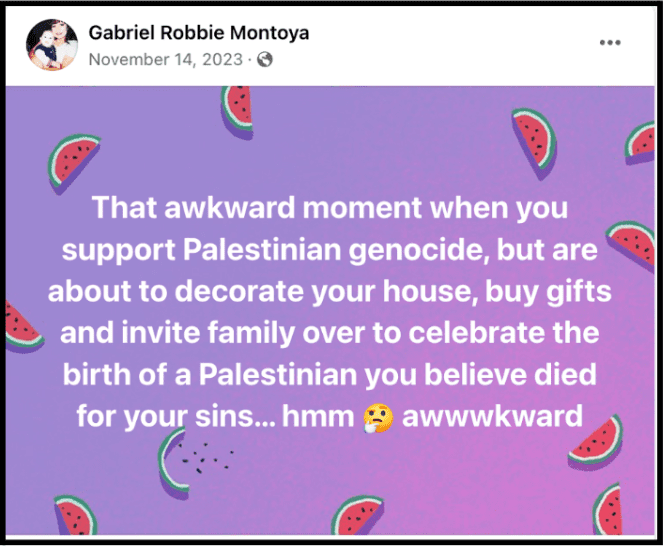The width and height of the screenshot is (663, 547).
Task: Click the words "That awkward moment when you"
Action: point(332,209)
